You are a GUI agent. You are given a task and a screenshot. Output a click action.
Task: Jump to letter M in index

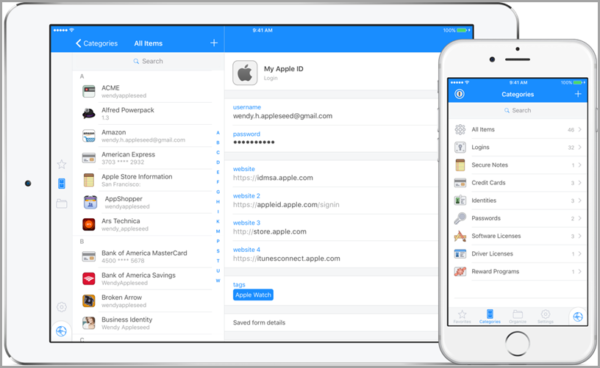218,231
